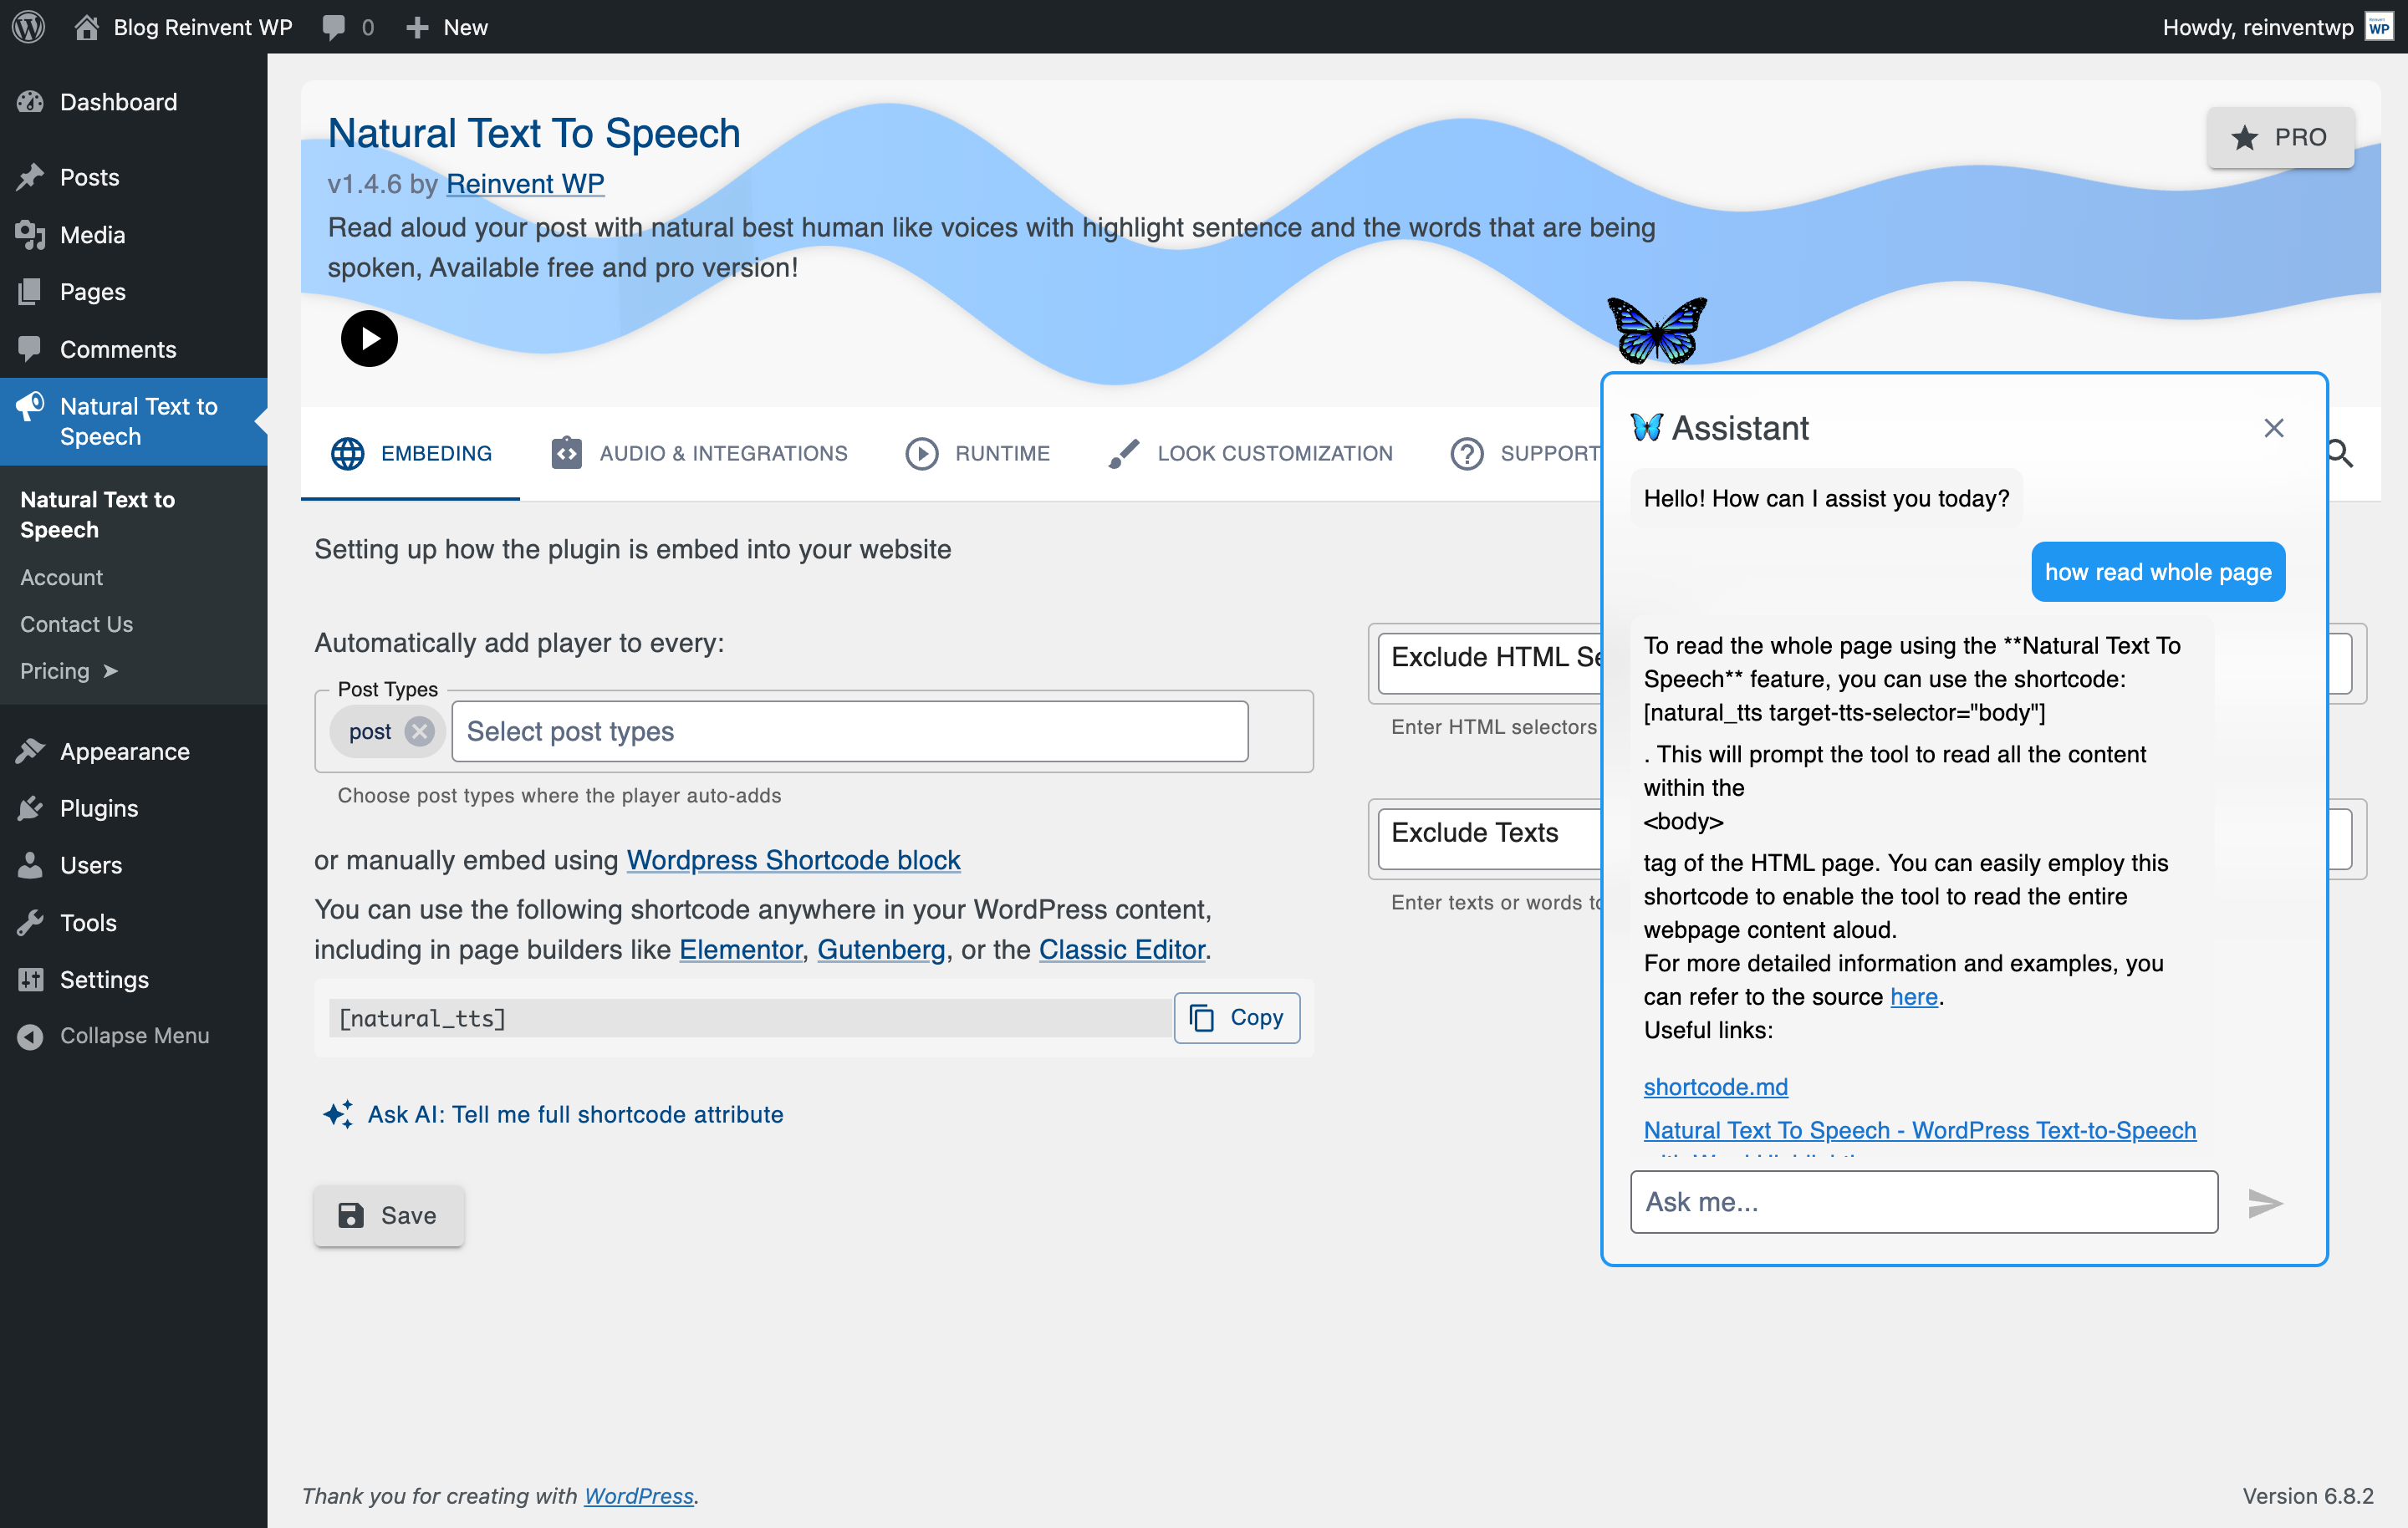Open the Account submenu item
The image size is (2408, 1528).
click(x=61, y=578)
